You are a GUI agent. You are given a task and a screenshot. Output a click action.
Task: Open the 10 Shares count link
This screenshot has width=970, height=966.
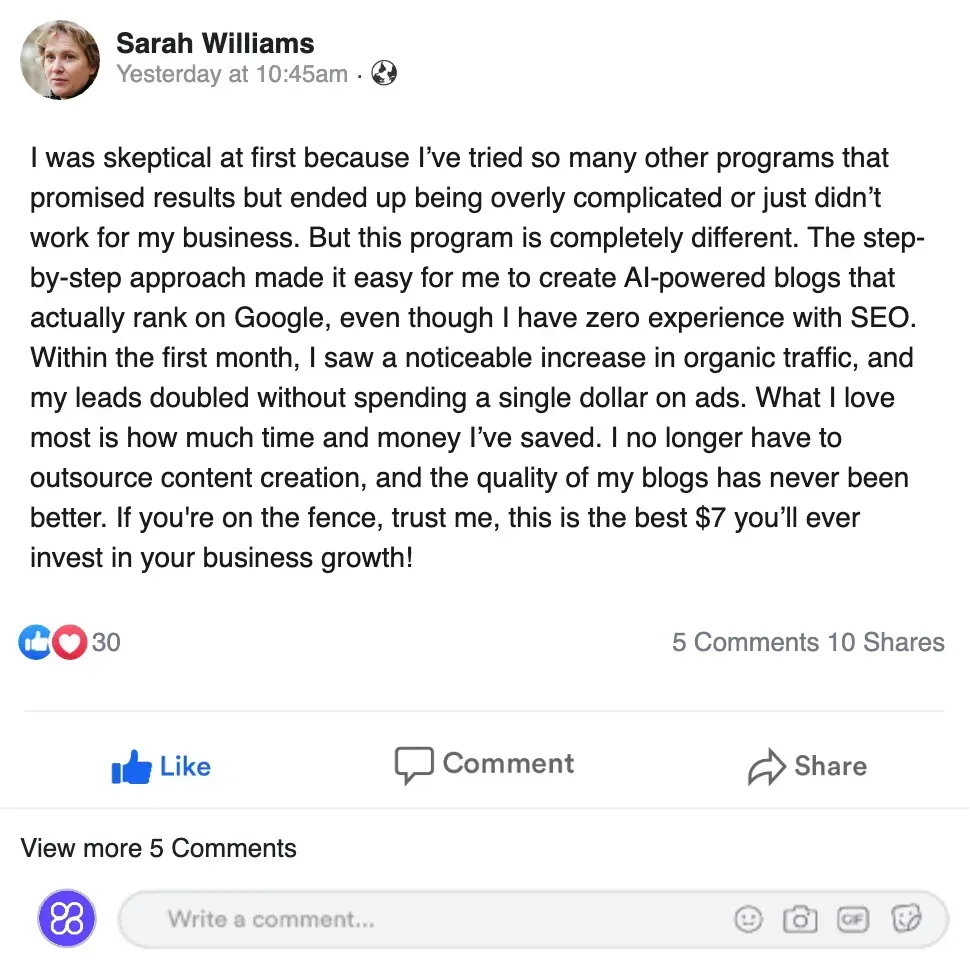click(x=886, y=642)
